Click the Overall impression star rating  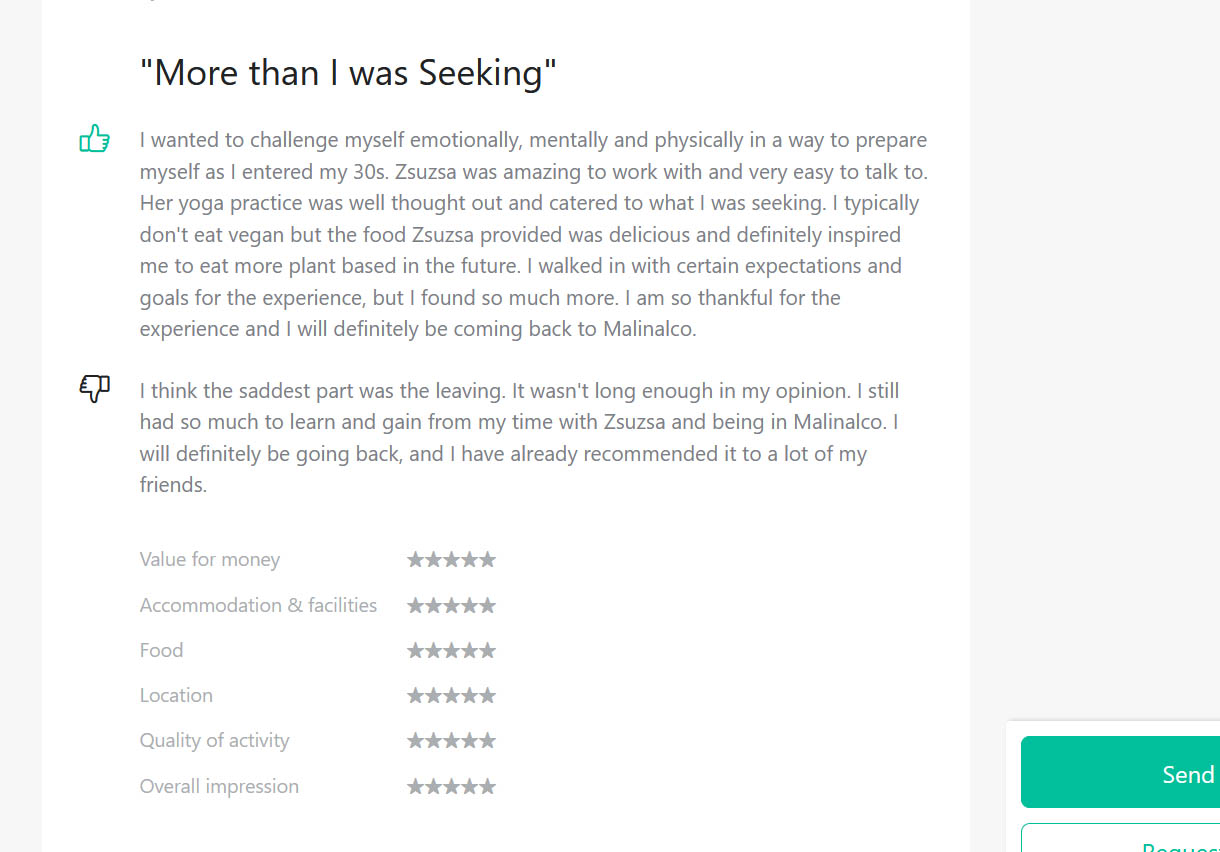451,786
